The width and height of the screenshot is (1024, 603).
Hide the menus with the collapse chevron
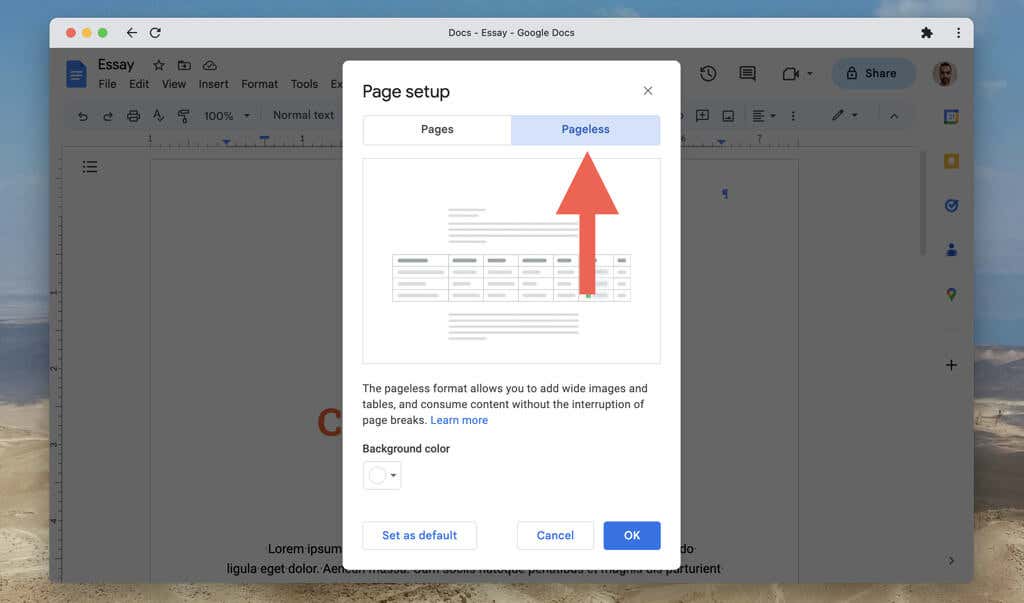[894, 116]
